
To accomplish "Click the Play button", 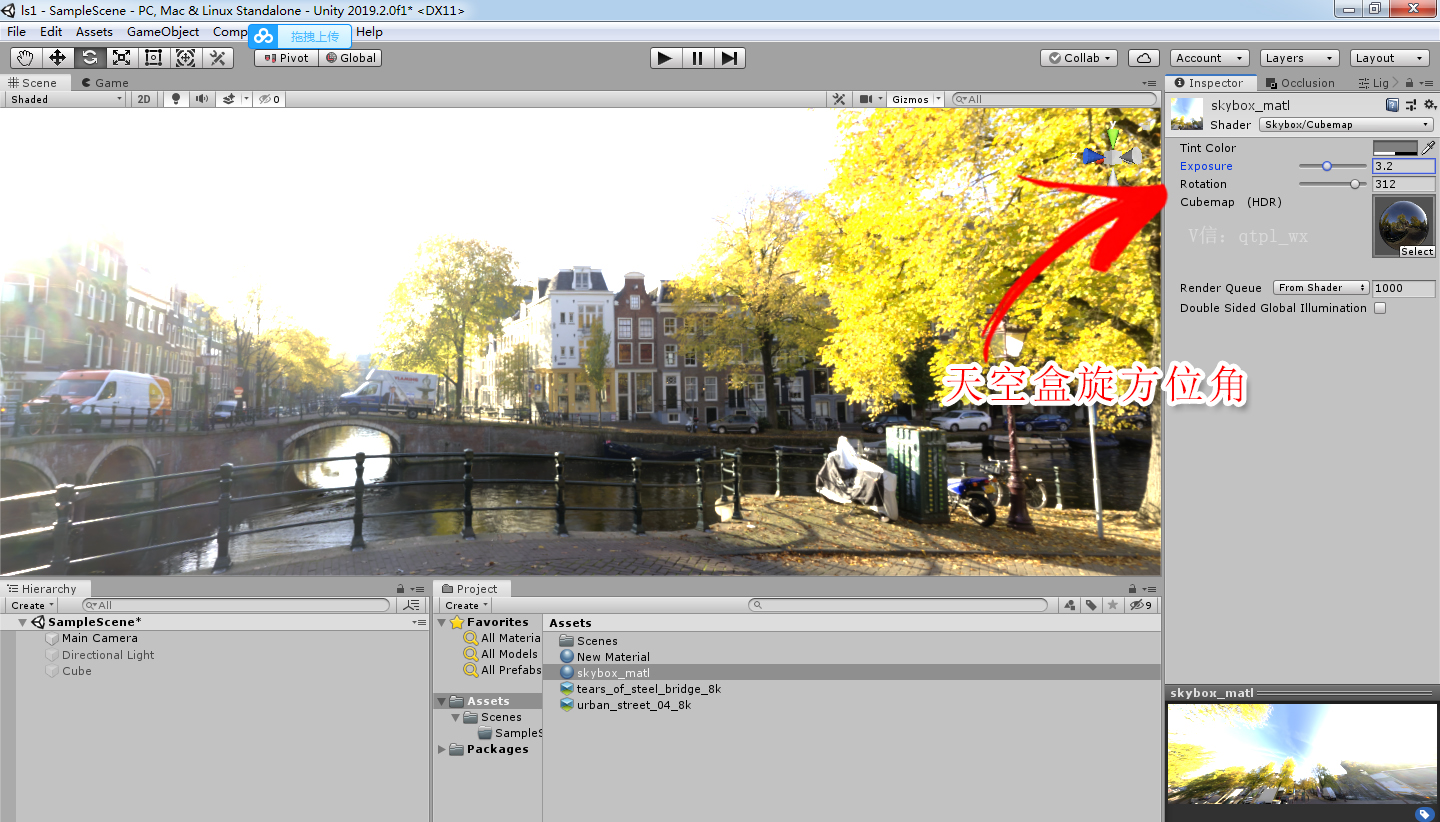I will click(665, 58).
